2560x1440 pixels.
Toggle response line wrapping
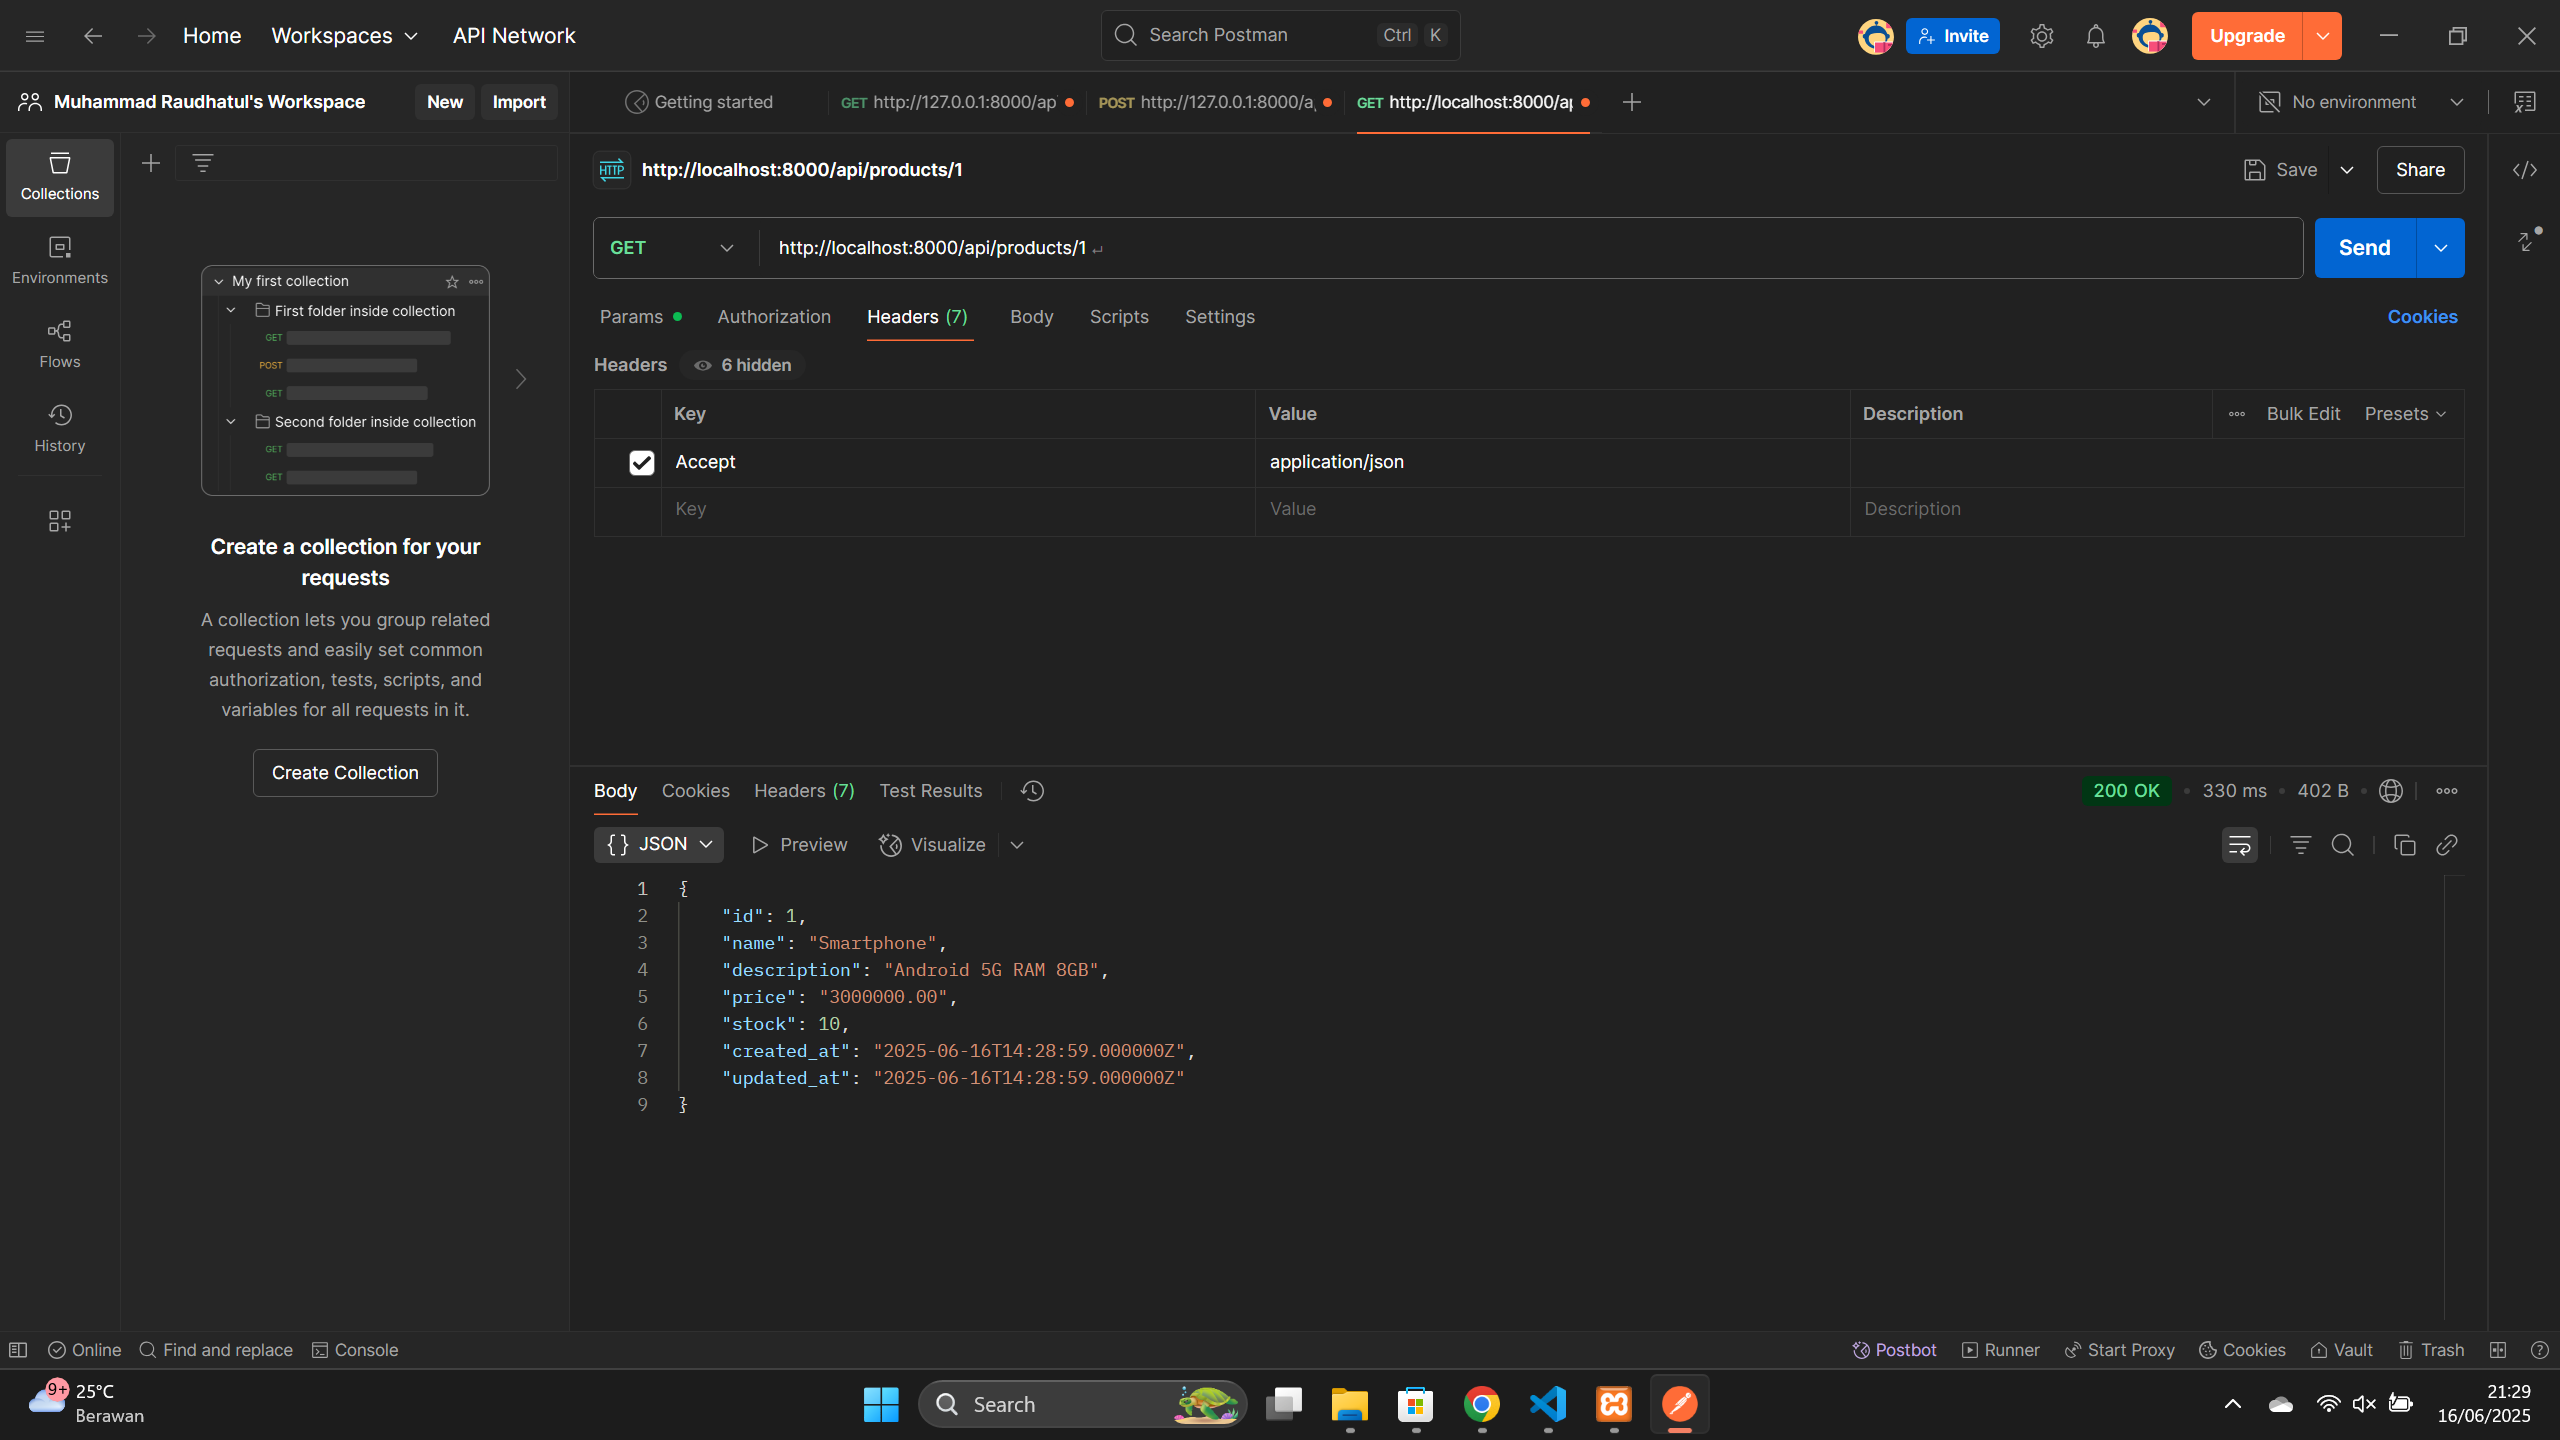pyautogui.click(x=2239, y=845)
